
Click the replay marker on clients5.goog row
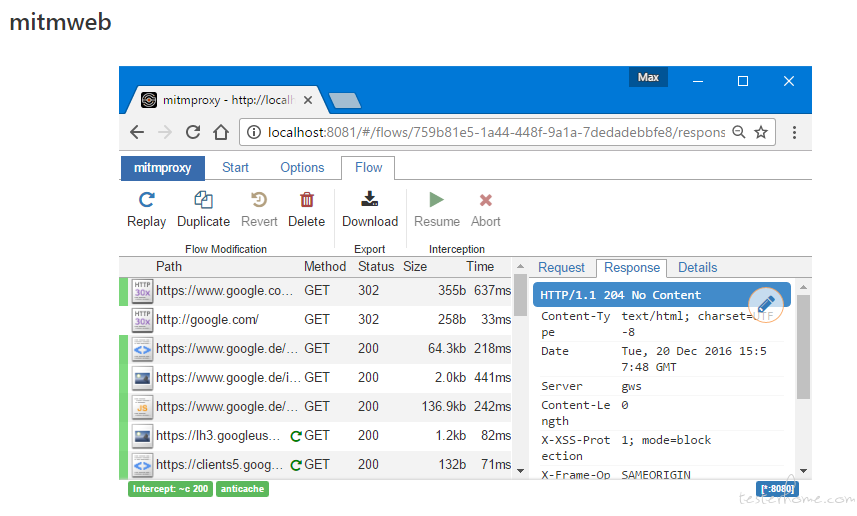[296, 465]
